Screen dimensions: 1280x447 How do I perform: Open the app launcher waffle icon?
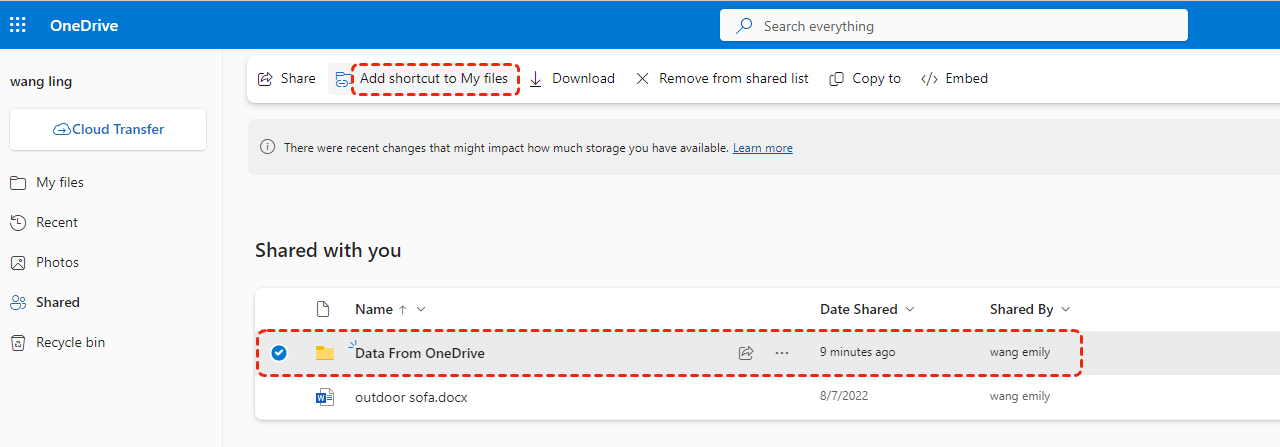coord(18,26)
